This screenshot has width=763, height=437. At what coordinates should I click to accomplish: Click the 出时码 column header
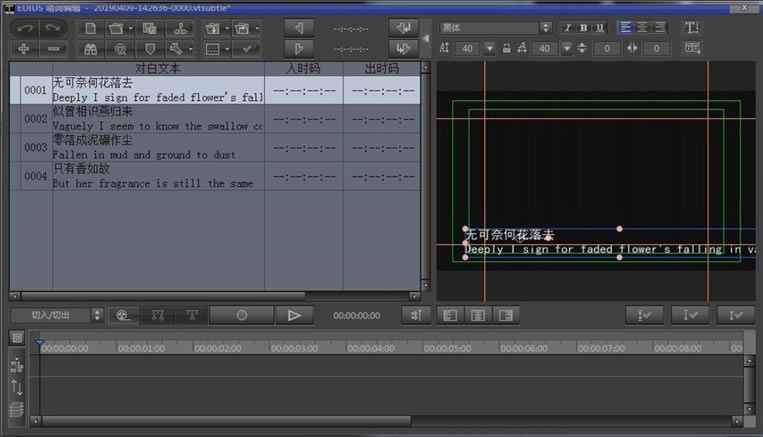[382, 69]
